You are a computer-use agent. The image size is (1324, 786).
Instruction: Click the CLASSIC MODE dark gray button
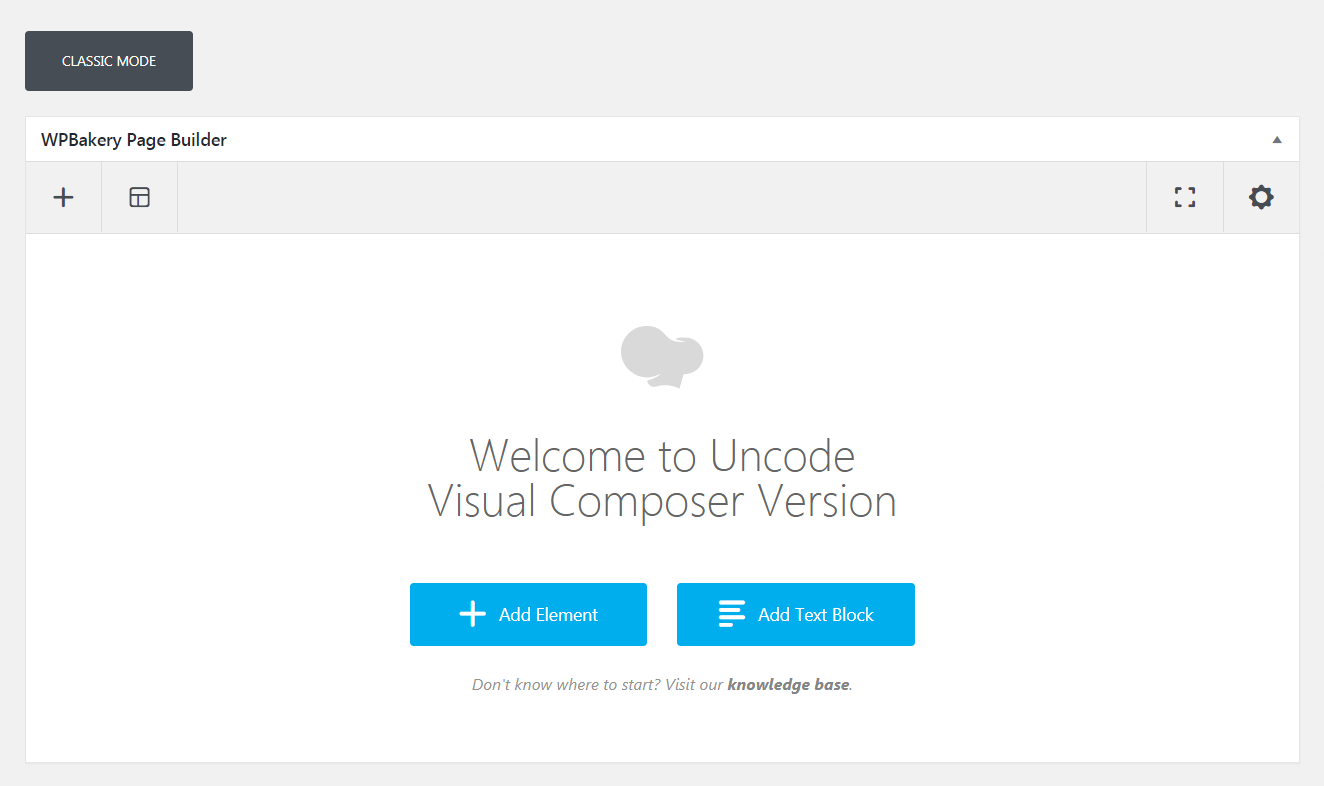tap(108, 60)
